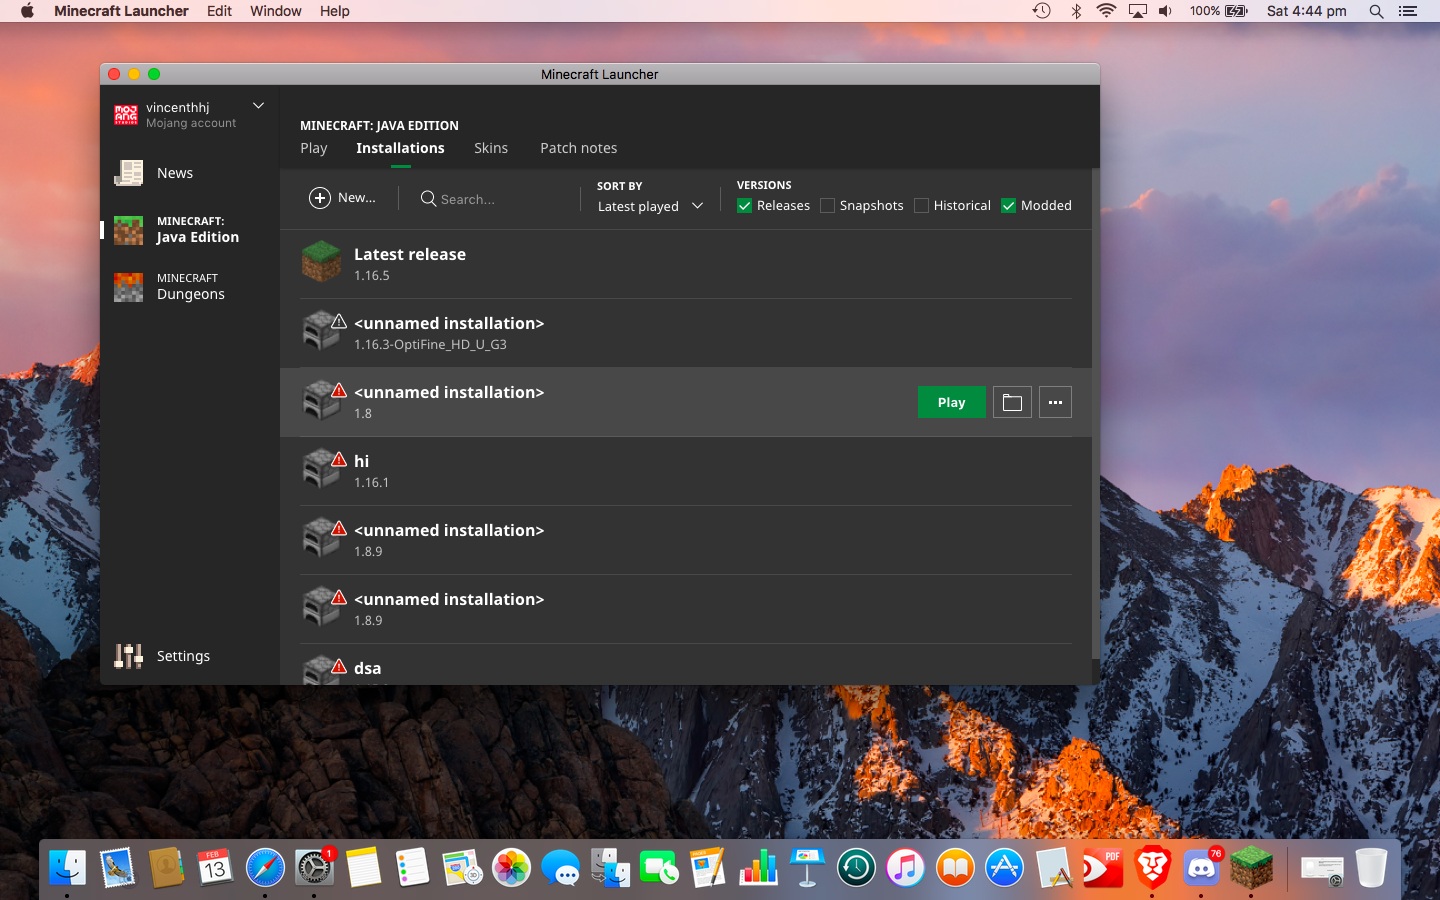The width and height of the screenshot is (1440, 900).
Task: Select the dsa installation name
Action: click(367, 668)
